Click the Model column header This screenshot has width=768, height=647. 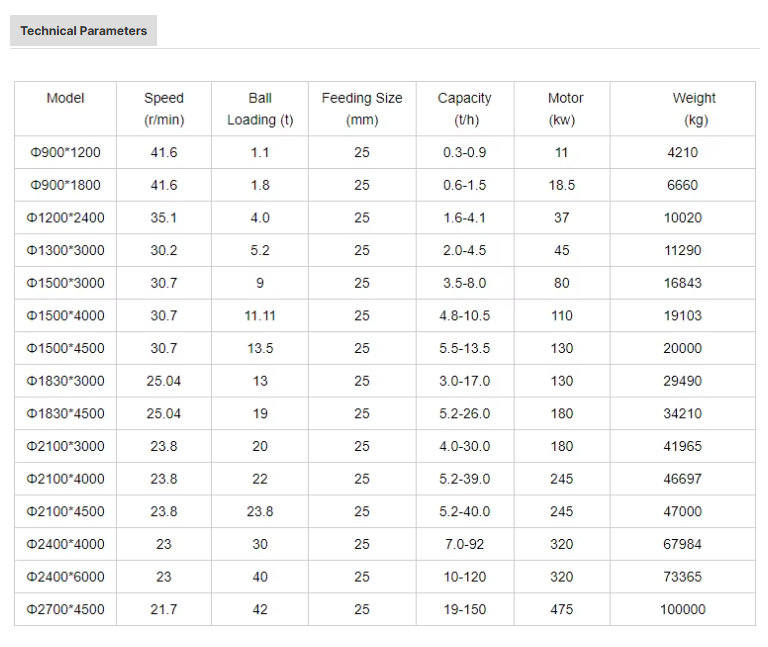pyautogui.click(x=65, y=98)
